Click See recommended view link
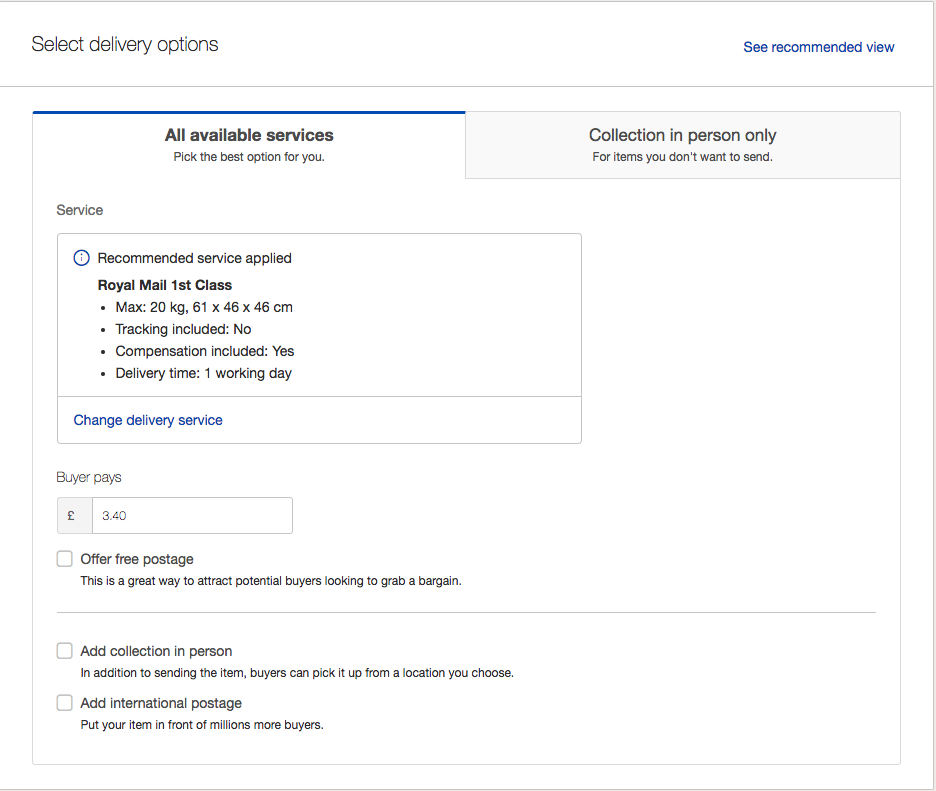 818,47
